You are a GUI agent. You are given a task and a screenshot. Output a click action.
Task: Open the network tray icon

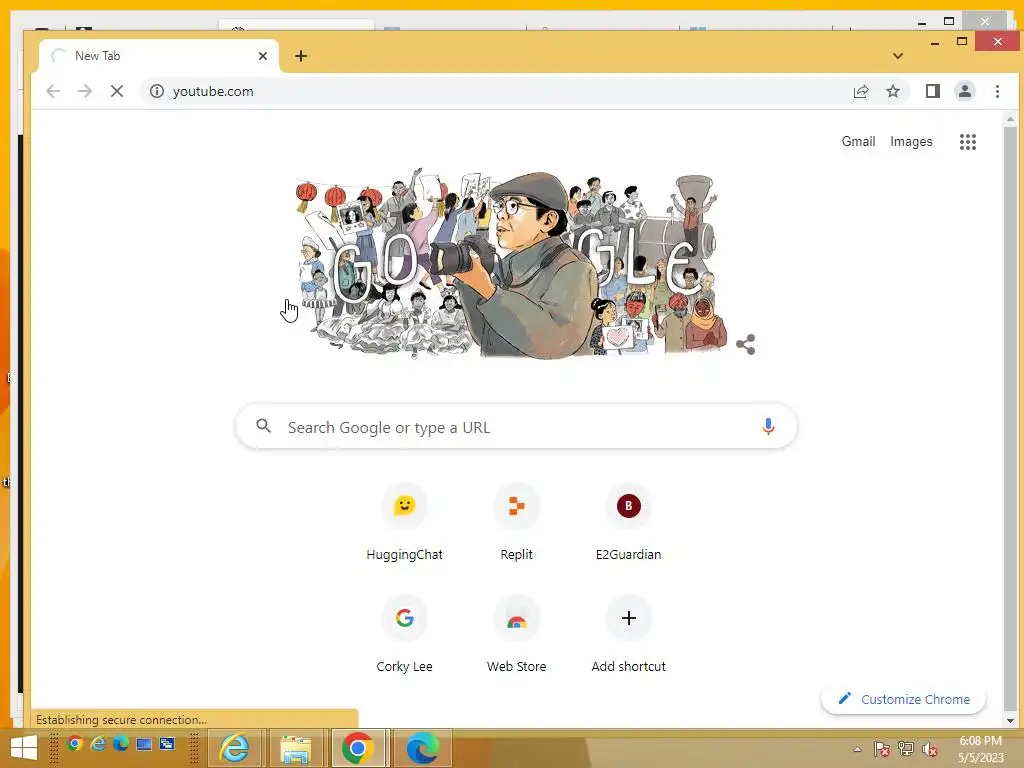coord(906,749)
